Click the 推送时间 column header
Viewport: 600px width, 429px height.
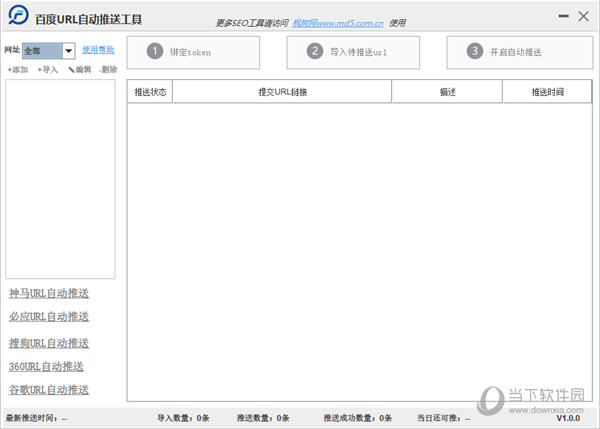point(547,92)
